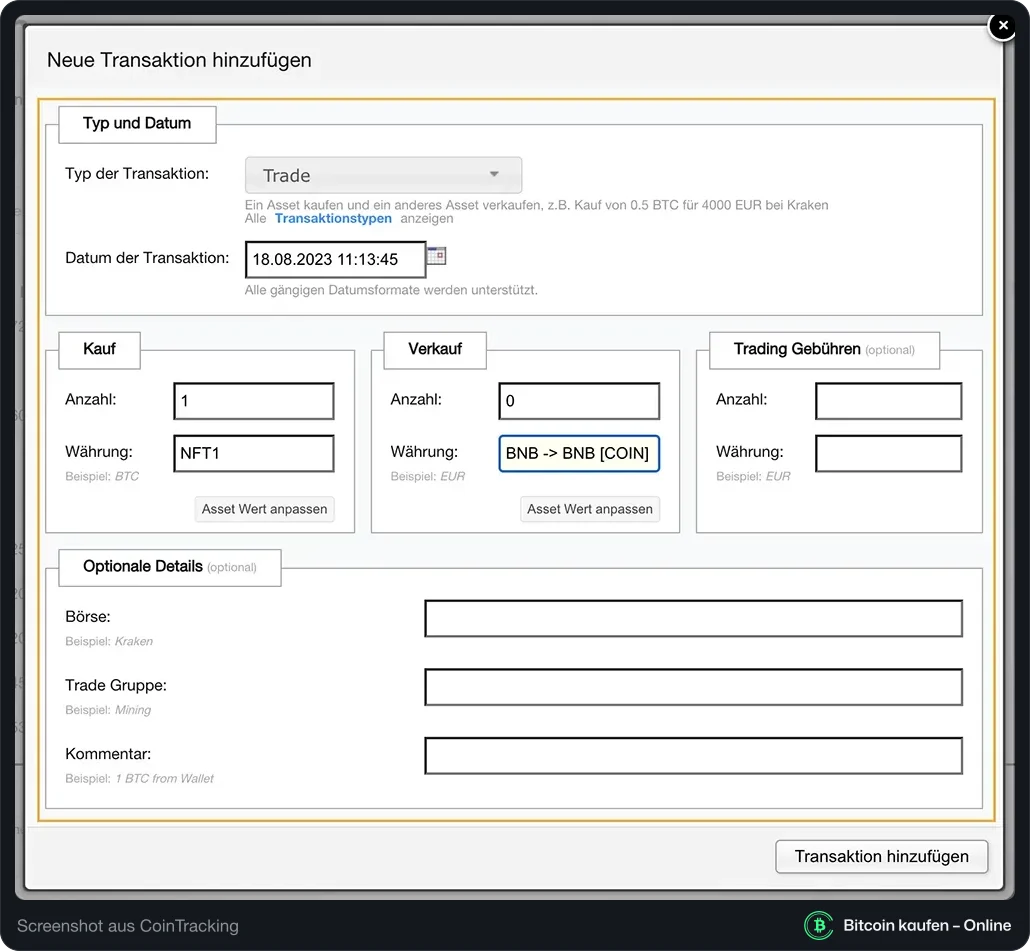Click the Transaktion hinzufügen button
The width and height of the screenshot is (1030, 951).
[x=882, y=856]
